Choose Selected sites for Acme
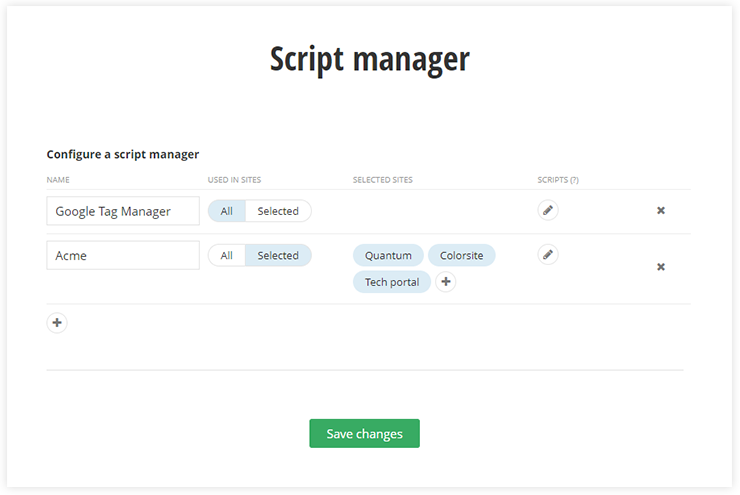The width and height of the screenshot is (740, 495). pos(278,255)
